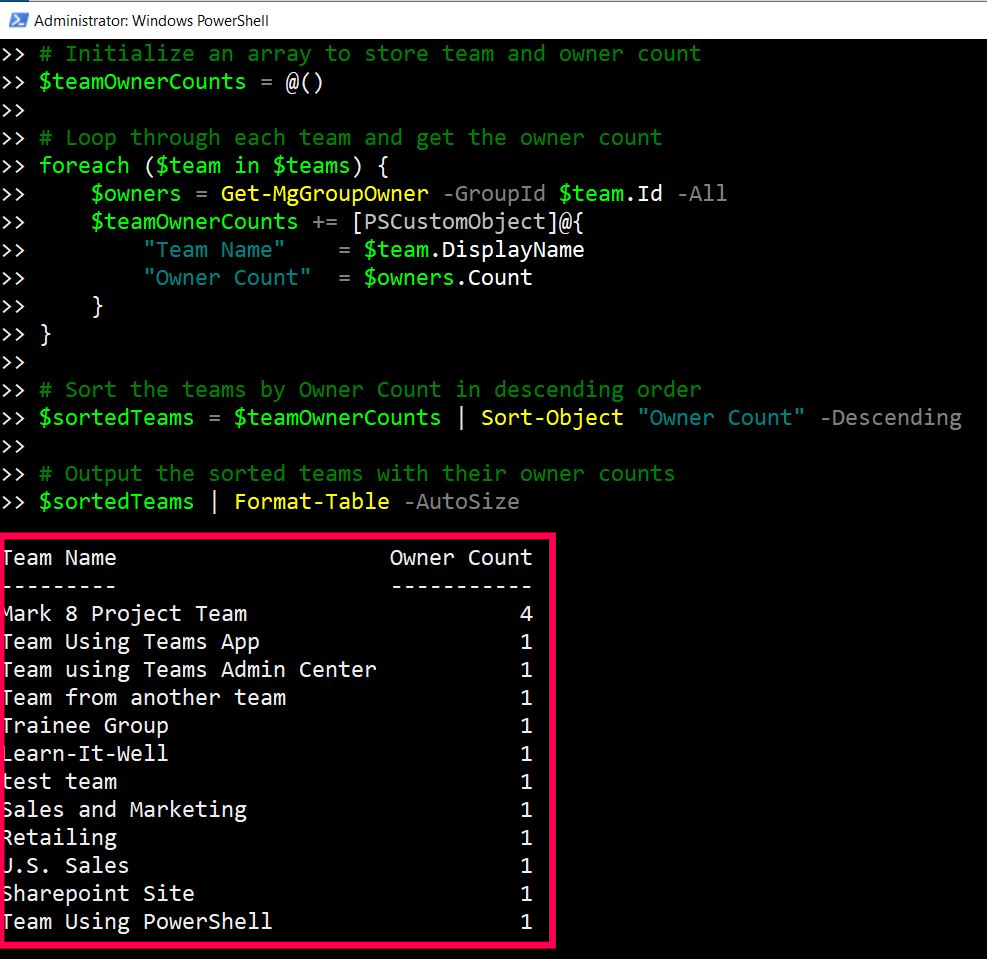Click the Sales and Marketing row
Image resolution: width=987 pixels, height=959 pixels.
point(125,810)
